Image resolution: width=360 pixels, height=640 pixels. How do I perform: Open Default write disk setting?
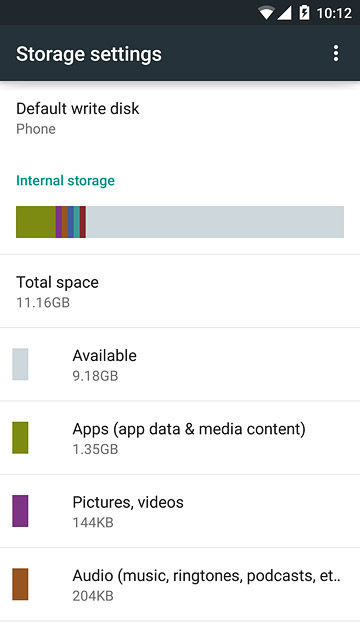coord(180,118)
